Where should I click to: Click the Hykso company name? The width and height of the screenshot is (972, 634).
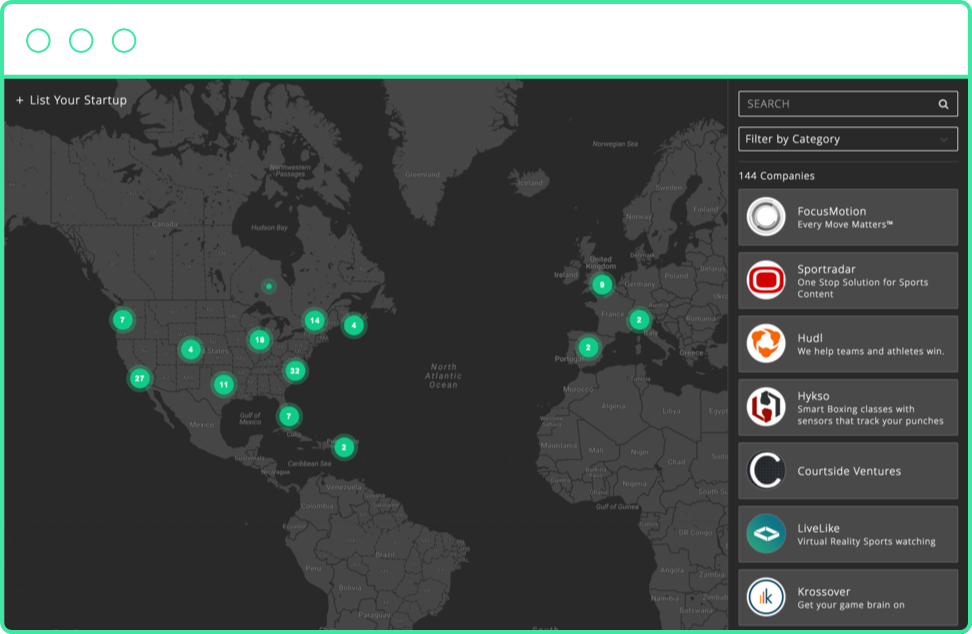pyautogui.click(x=813, y=396)
